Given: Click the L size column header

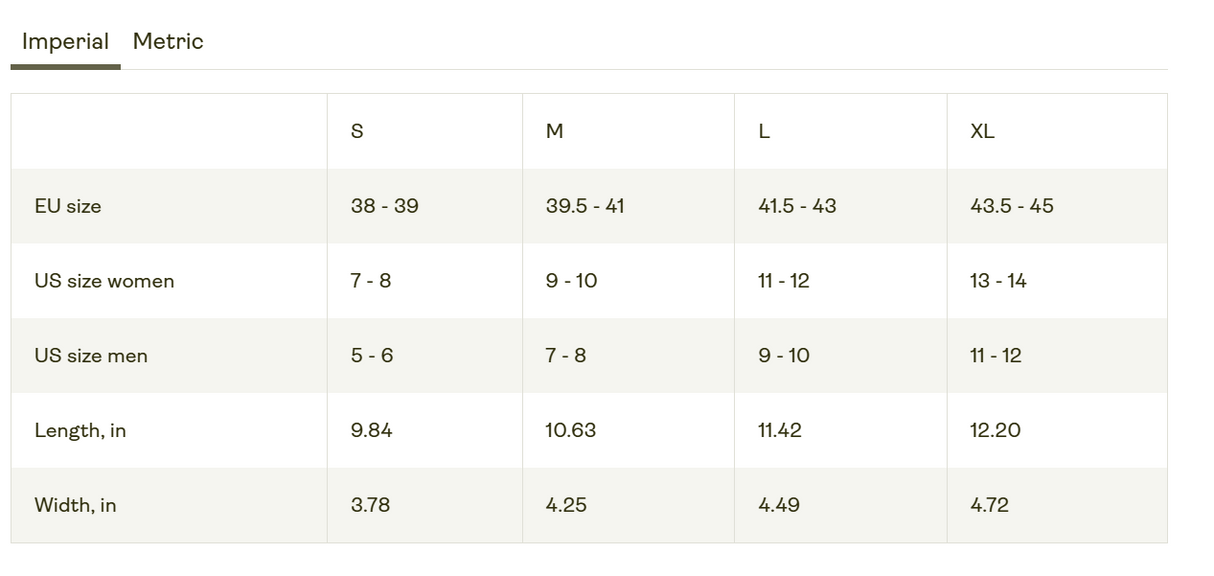Looking at the screenshot, I should click(x=764, y=131).
